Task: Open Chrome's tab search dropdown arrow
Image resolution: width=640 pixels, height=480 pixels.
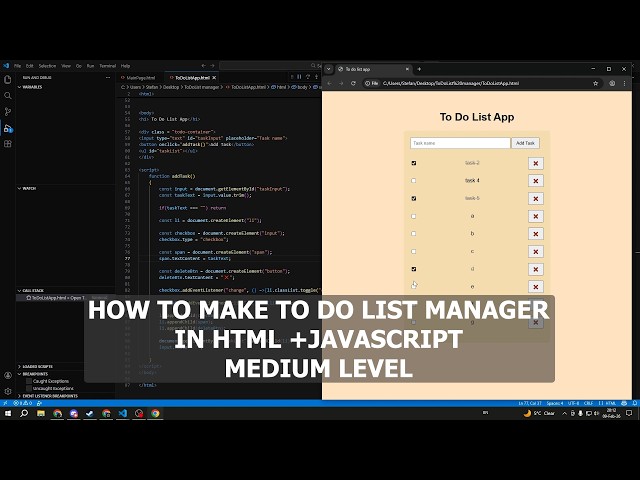Action: (329, 69)
